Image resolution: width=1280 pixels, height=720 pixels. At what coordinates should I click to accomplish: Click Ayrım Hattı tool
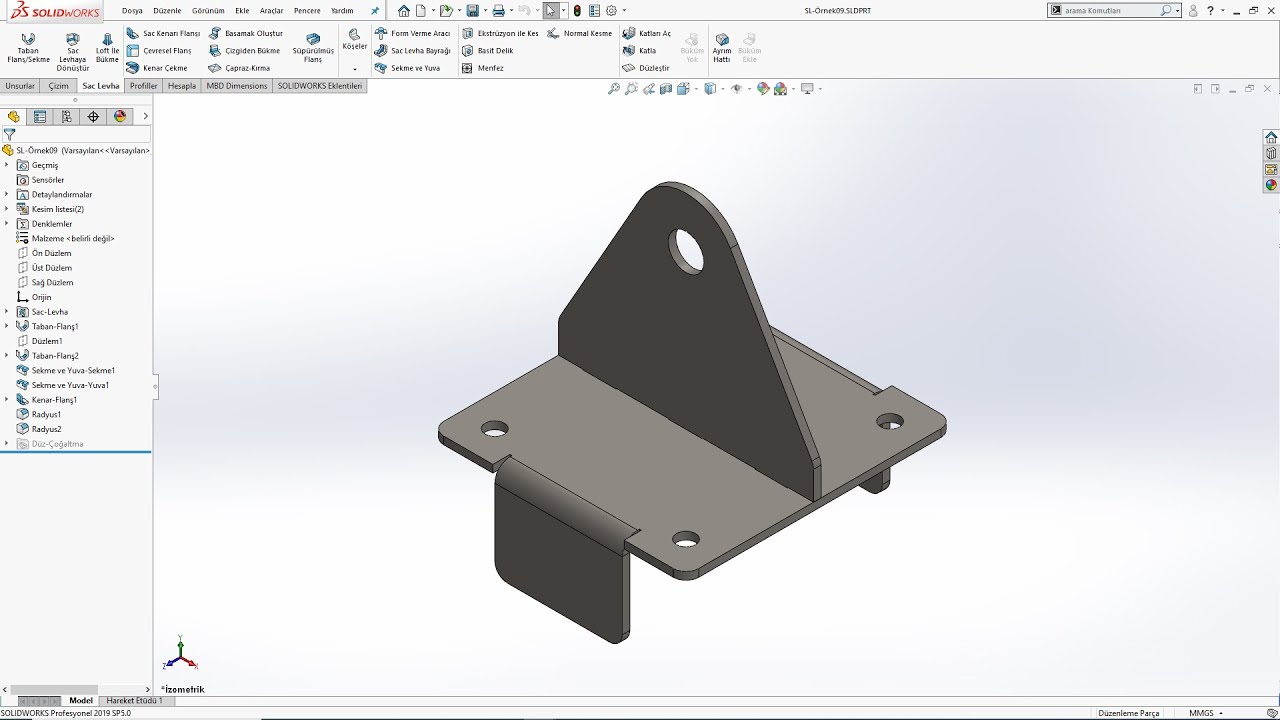click(722, 48)
